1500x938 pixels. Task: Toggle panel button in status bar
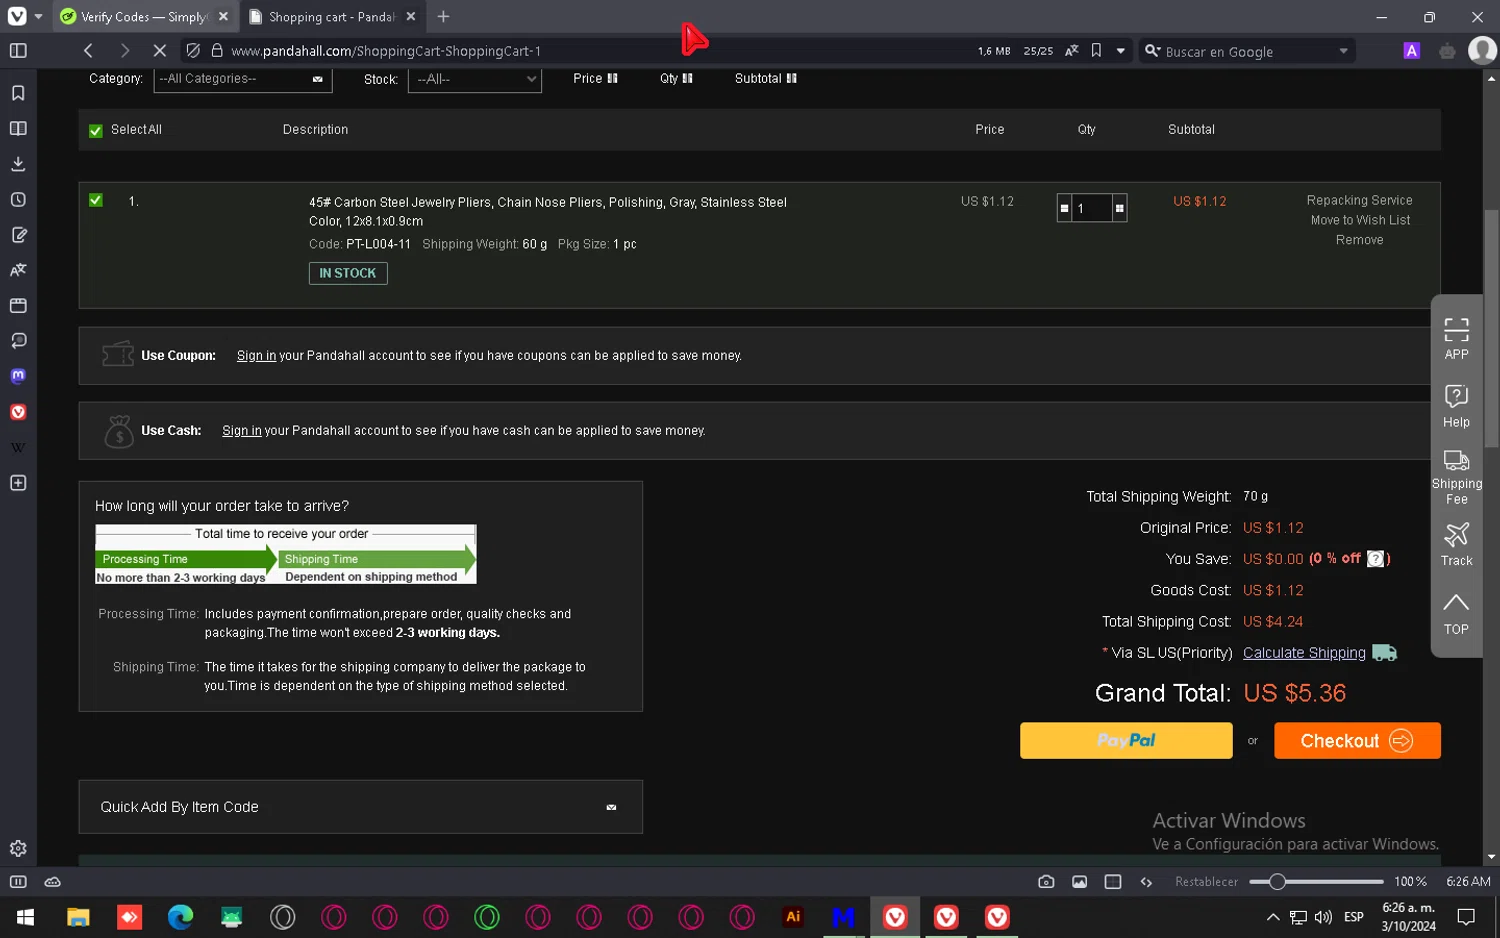(x=18, y=882)
